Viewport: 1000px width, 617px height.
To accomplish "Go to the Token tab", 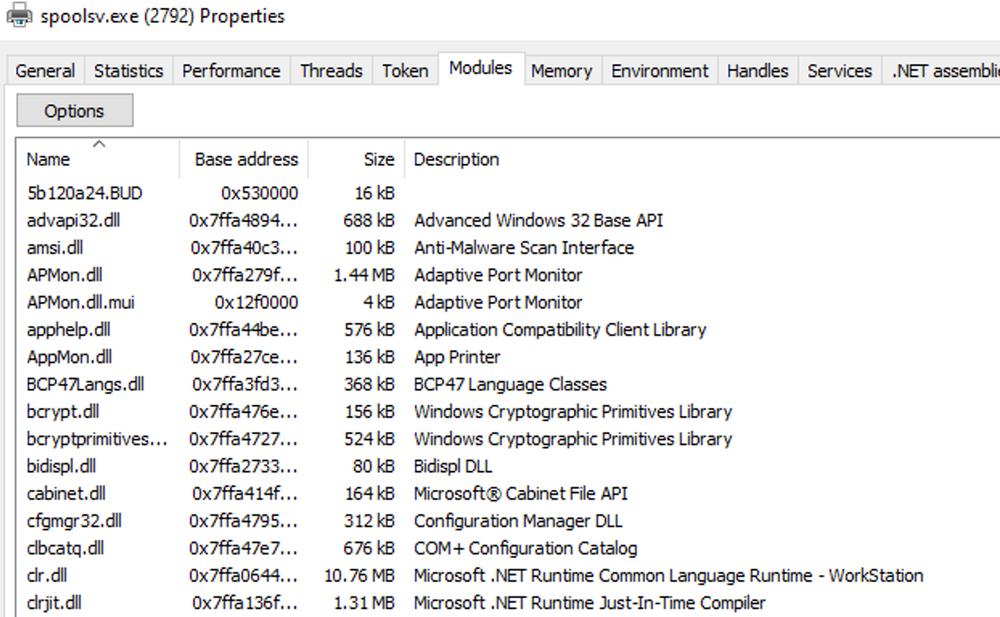I will pos(405,71).
